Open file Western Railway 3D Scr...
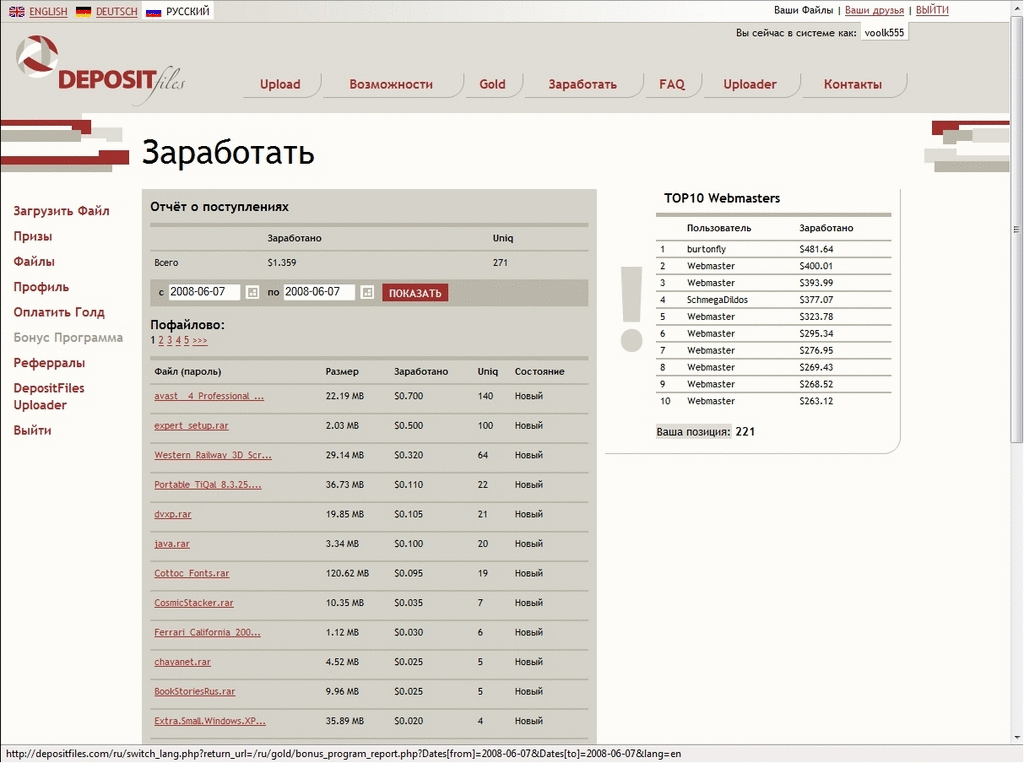 pyautogui.click(x=213, y=455)
